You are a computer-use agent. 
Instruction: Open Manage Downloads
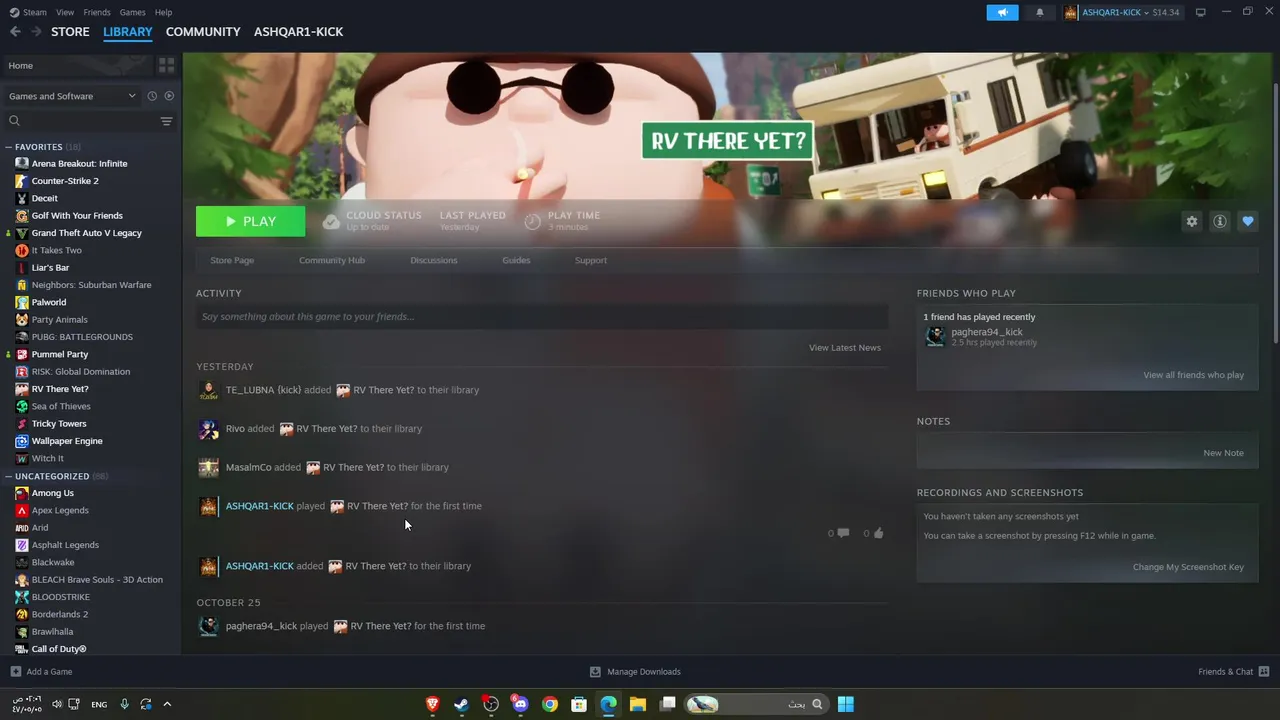pyautogui.click(x=635, y=672)
